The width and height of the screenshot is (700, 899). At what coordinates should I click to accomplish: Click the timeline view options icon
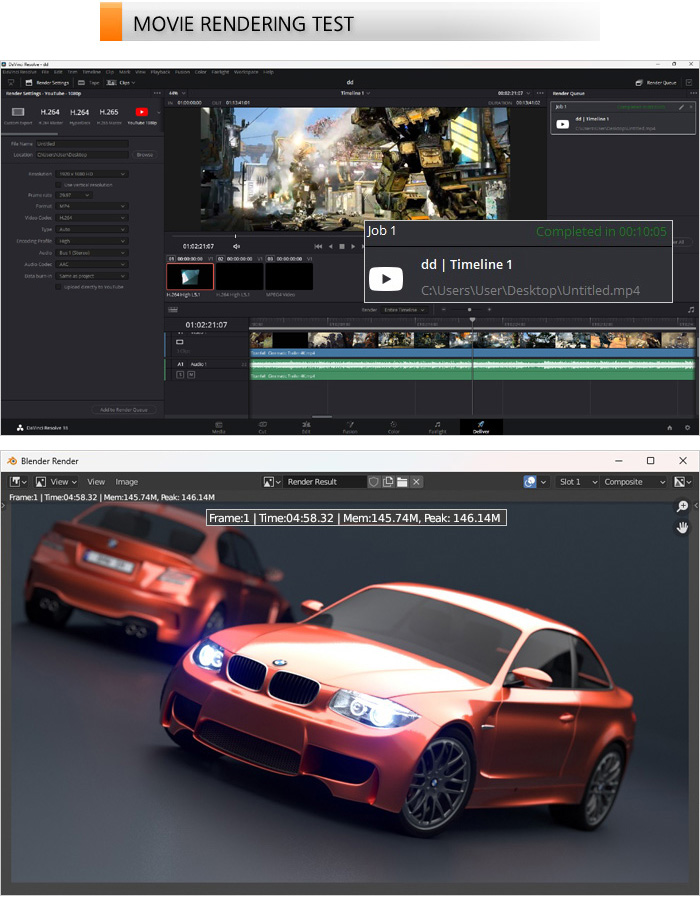point(173,310)
